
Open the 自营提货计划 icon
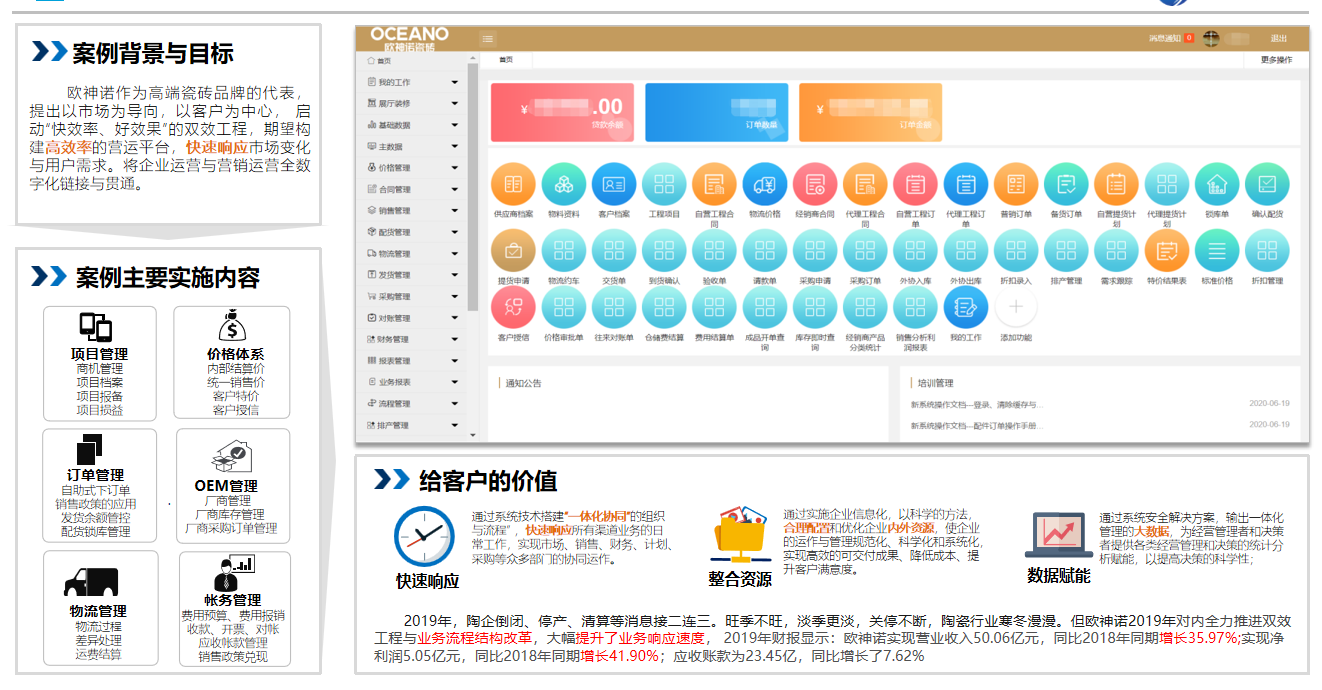click(1116, 184)
